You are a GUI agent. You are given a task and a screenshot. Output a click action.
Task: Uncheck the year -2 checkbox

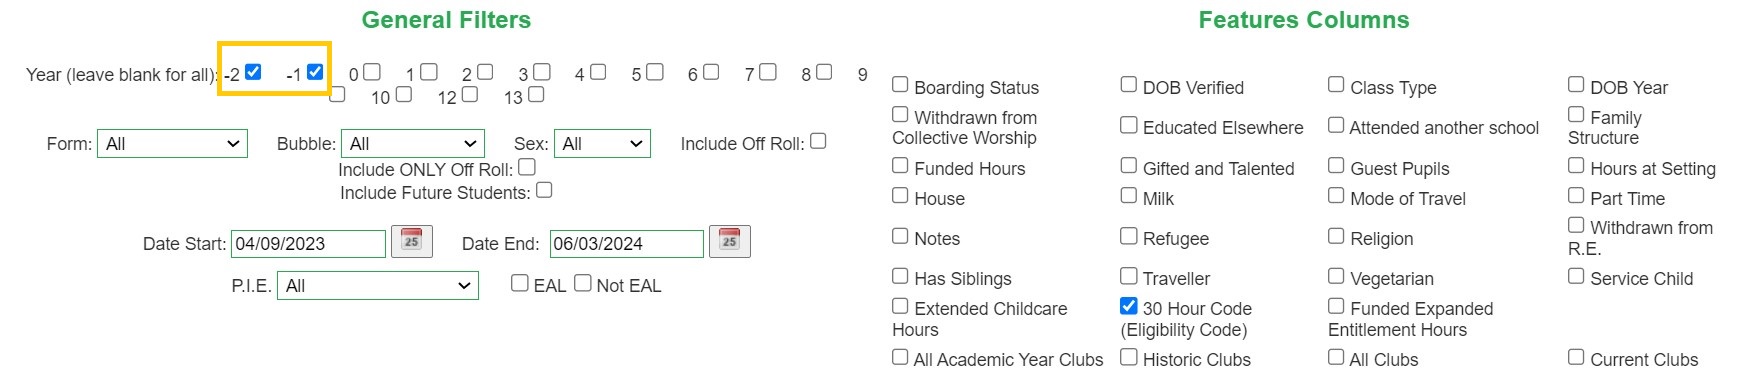[x=253, y=71]
